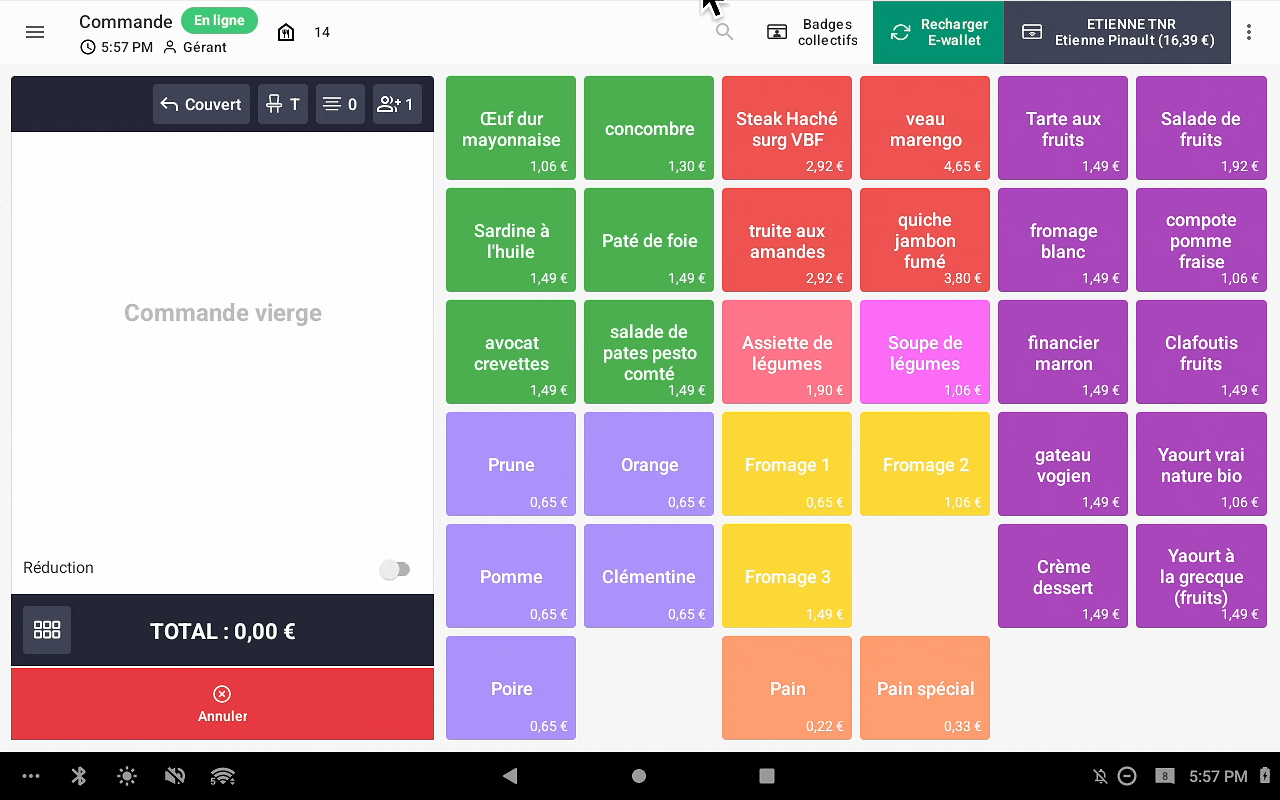Add Tarte aux fruits to order
The width and height of the screenshot is (1280, 800).
[x=1063, y=128]
